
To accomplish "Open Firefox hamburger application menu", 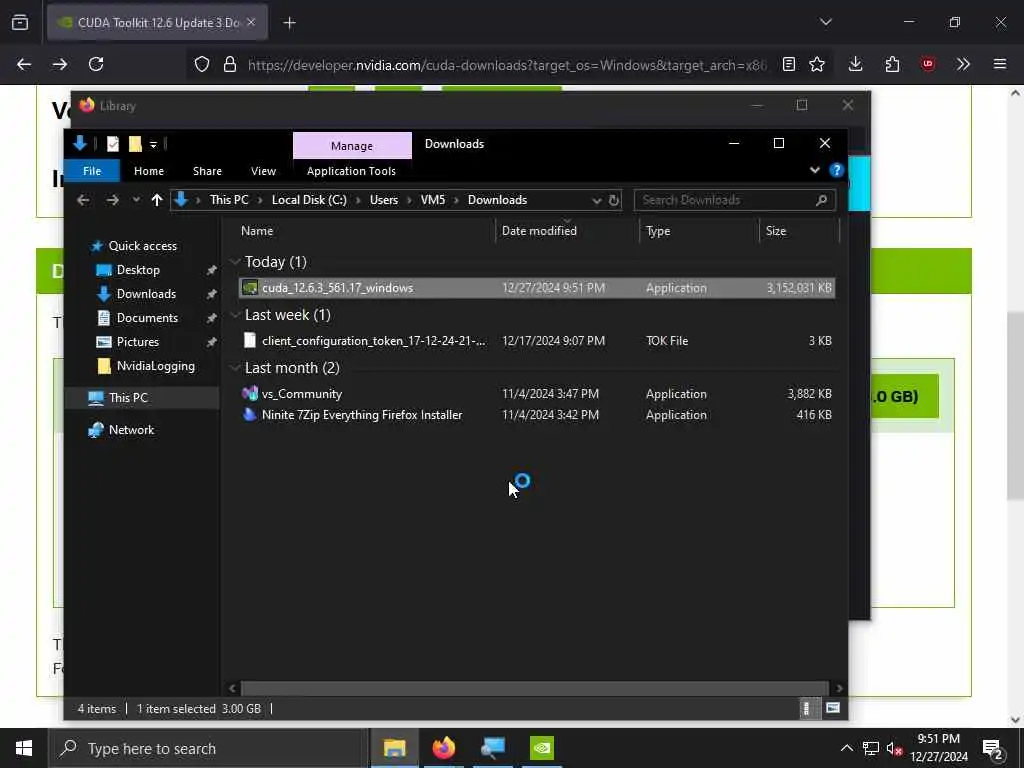I will coord(1000,64).
